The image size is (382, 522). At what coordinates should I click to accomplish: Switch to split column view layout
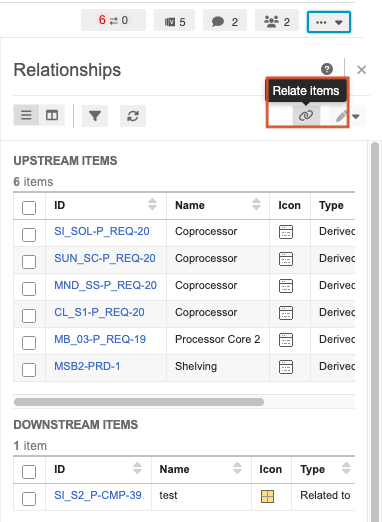(x=52, y=115)
